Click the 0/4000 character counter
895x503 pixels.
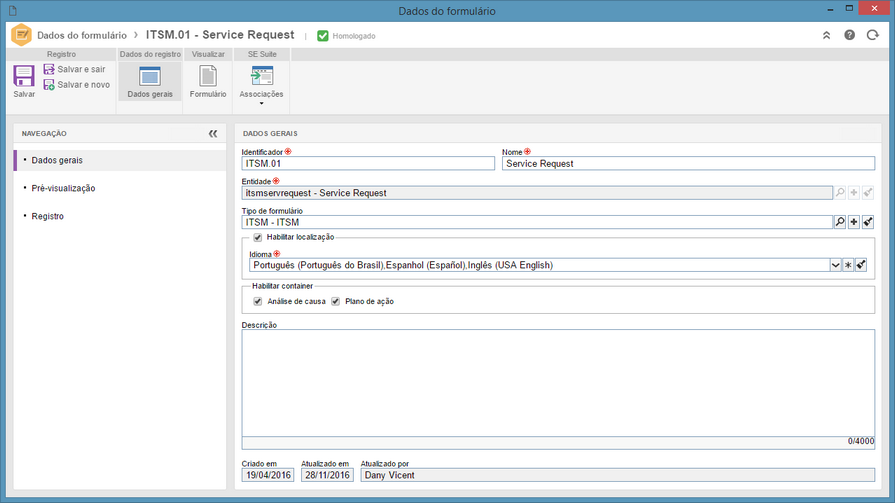pyautogui.click(x=861, y=441)
